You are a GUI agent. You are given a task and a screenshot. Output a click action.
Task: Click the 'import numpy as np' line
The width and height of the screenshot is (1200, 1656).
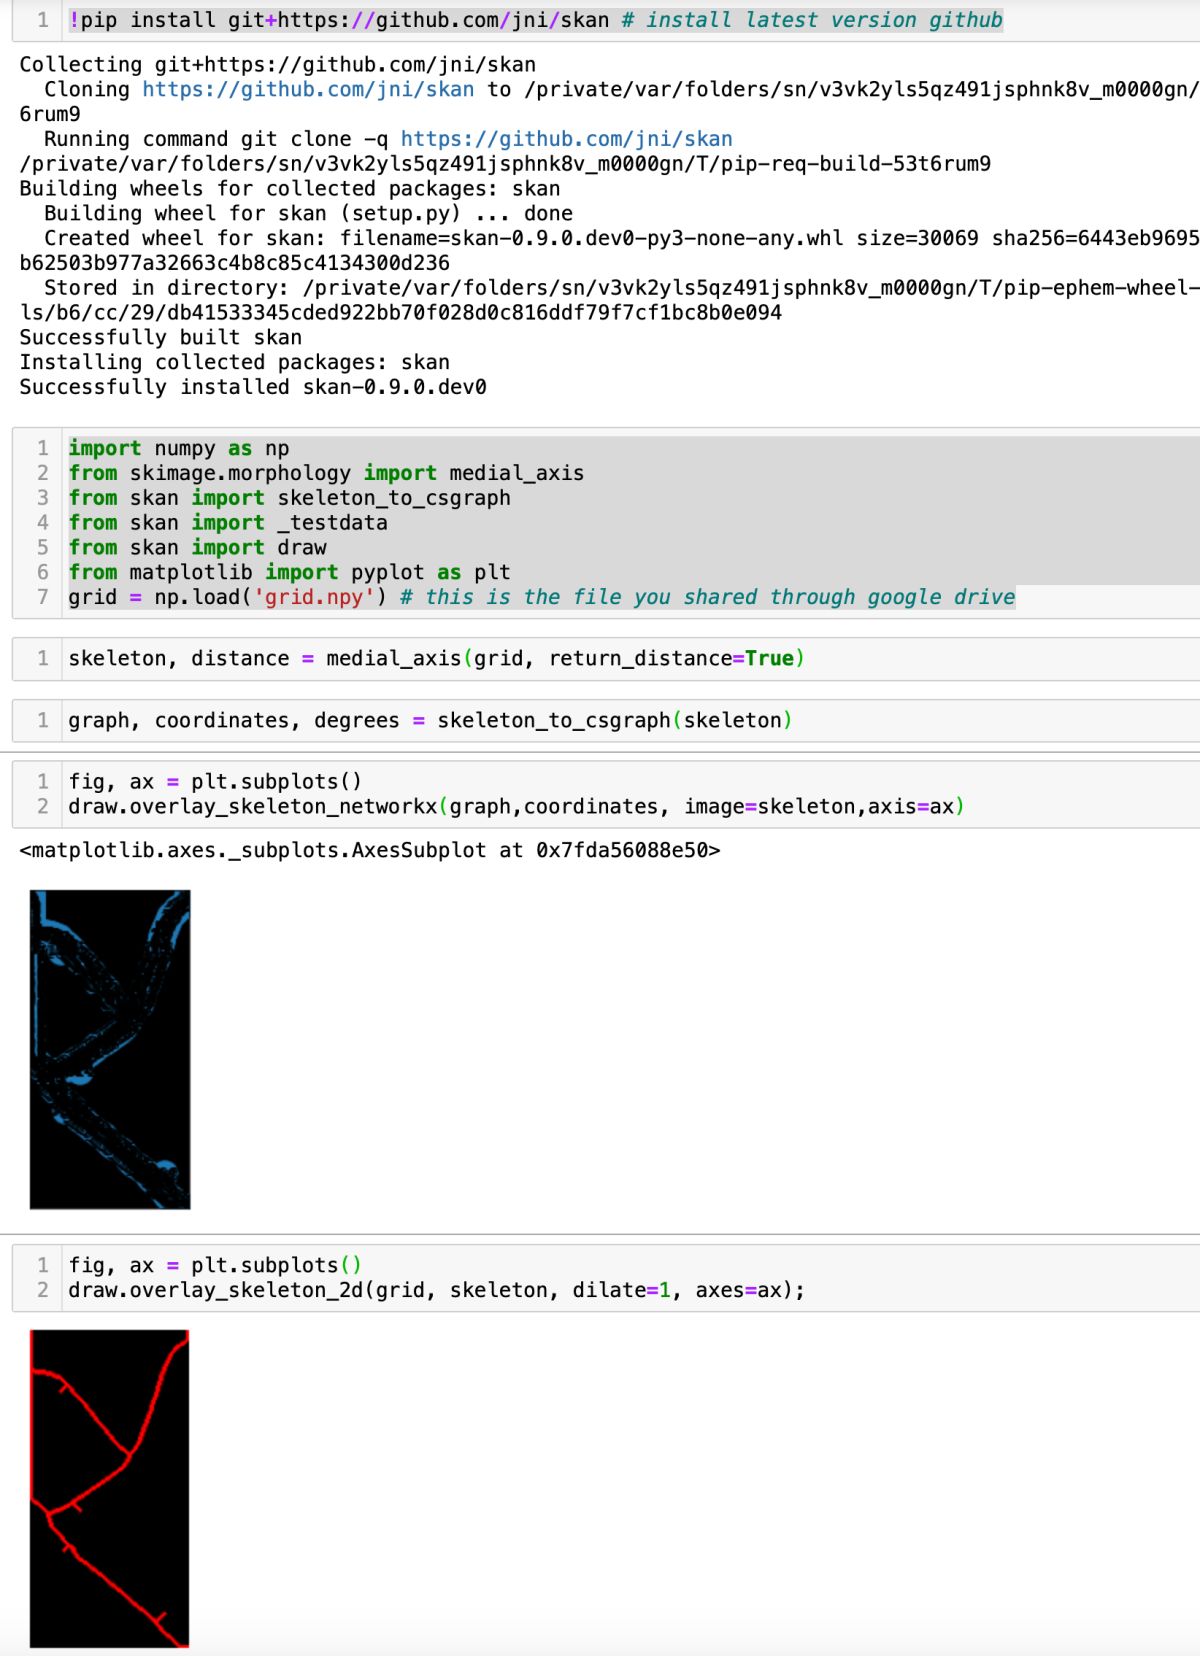pos(179,448)
